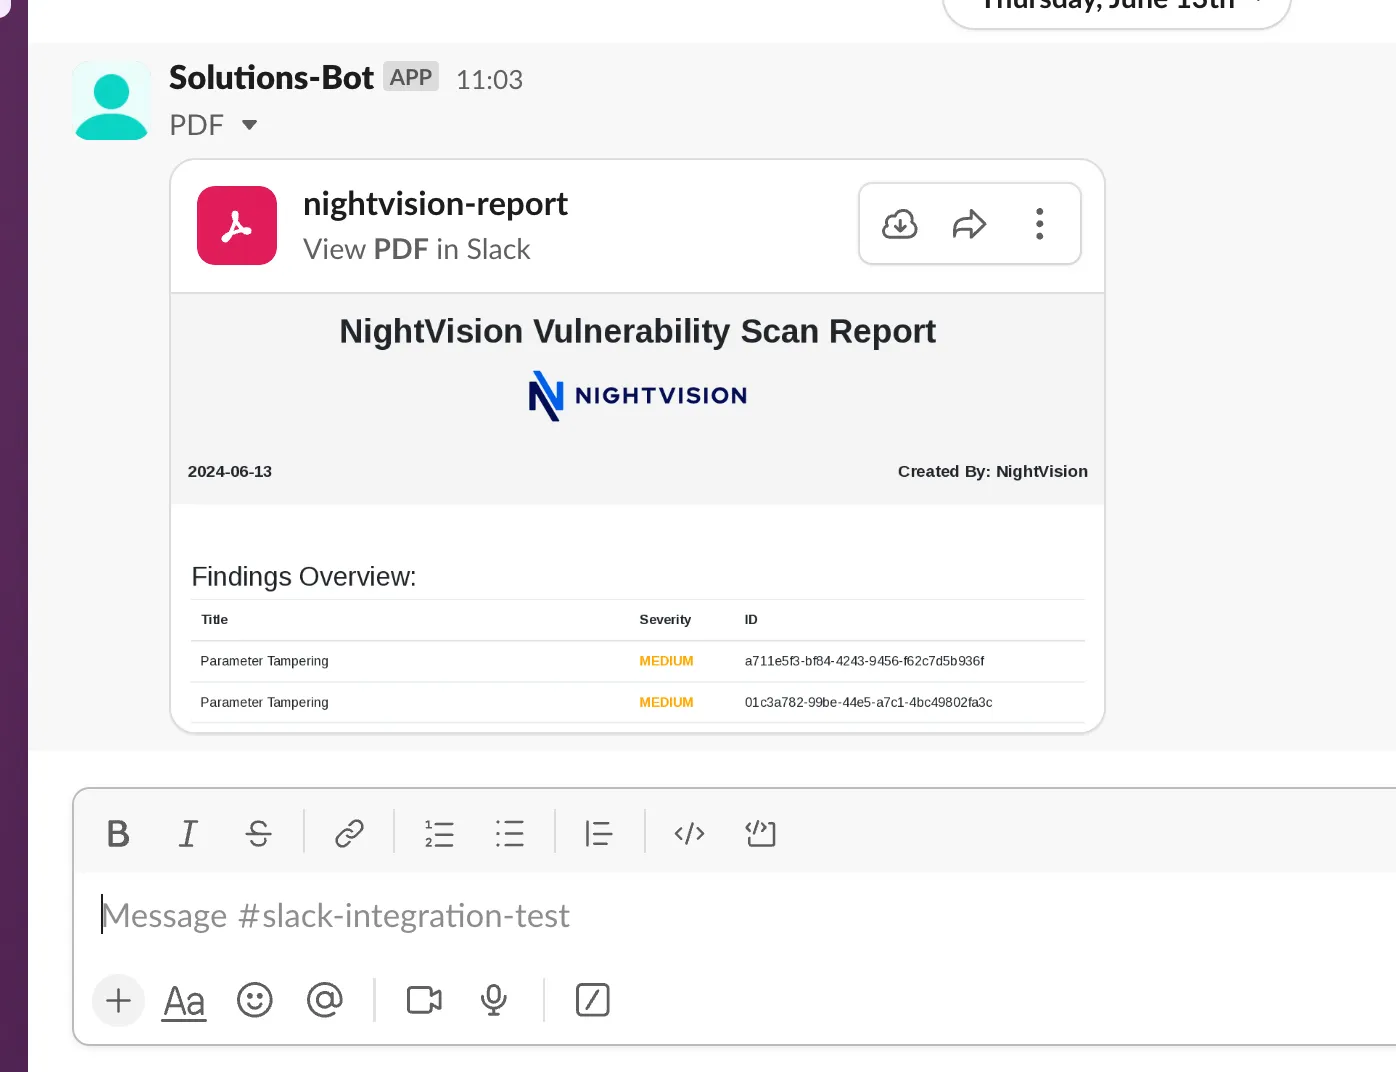
Task: Click ID 01c3a782-99be-44e5-a7c1-4bc49802fa3c
Action: tap(868, 703)
